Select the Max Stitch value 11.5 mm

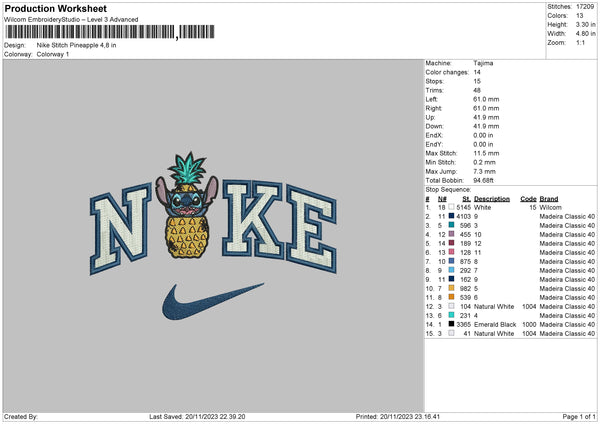click(486, 153)
